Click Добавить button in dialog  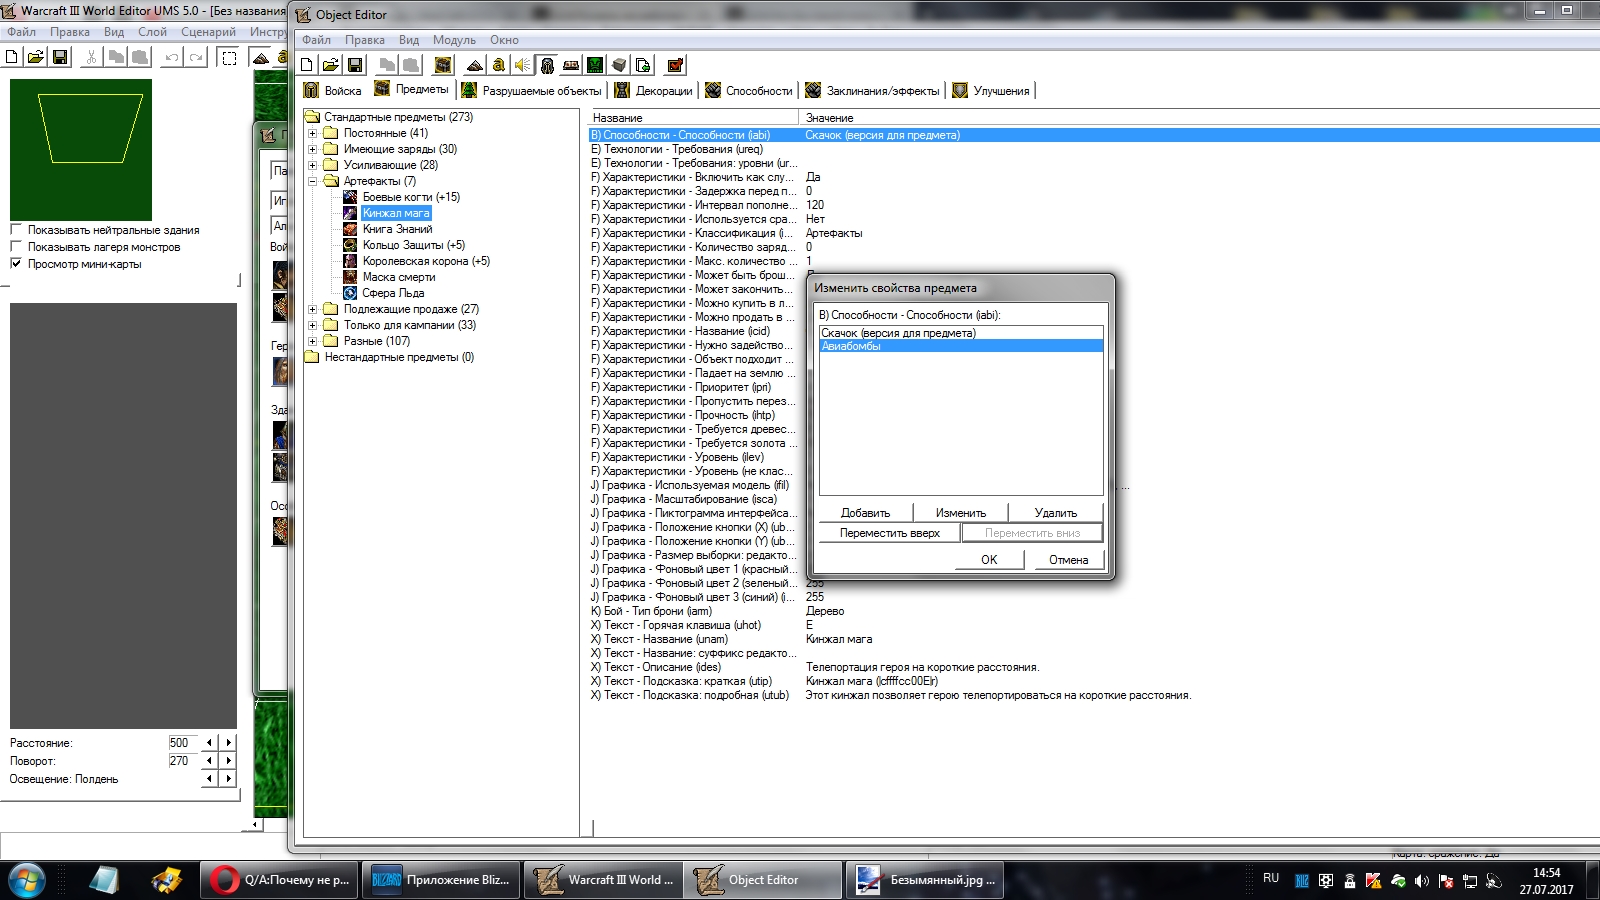click(865, 513)
